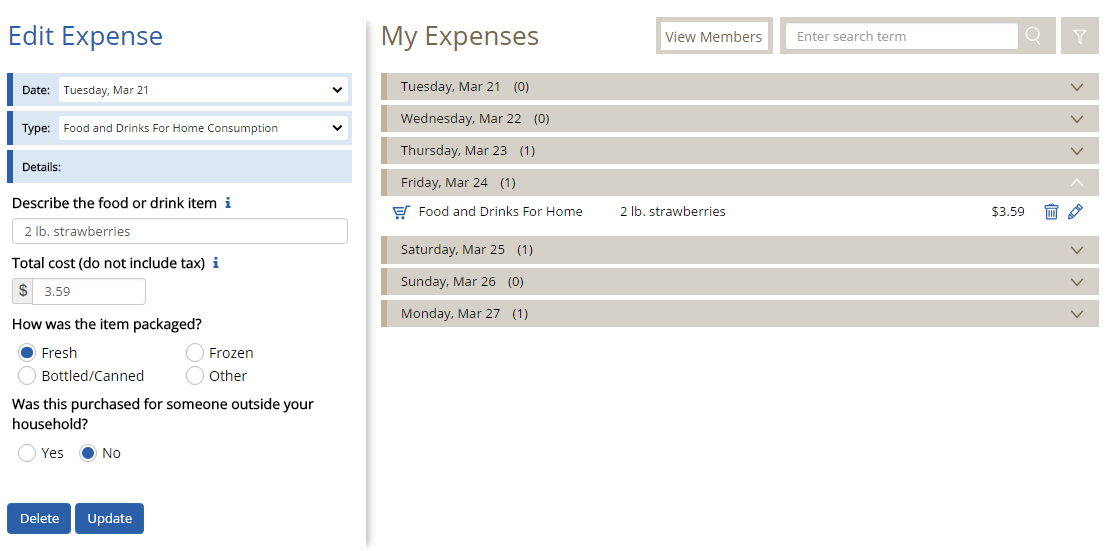Select the Frozen packaging option

tap(195, 353)
